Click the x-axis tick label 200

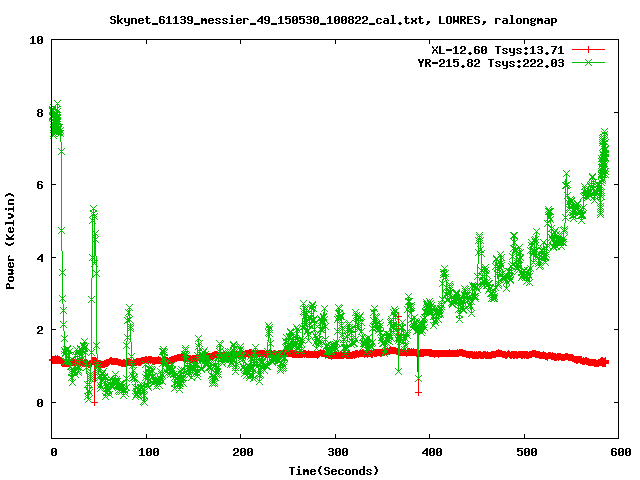point(241,452)
